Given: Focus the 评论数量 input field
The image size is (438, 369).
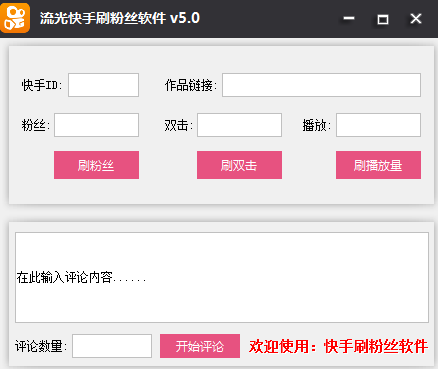Looking at the screenshot, I should [112, 346].
